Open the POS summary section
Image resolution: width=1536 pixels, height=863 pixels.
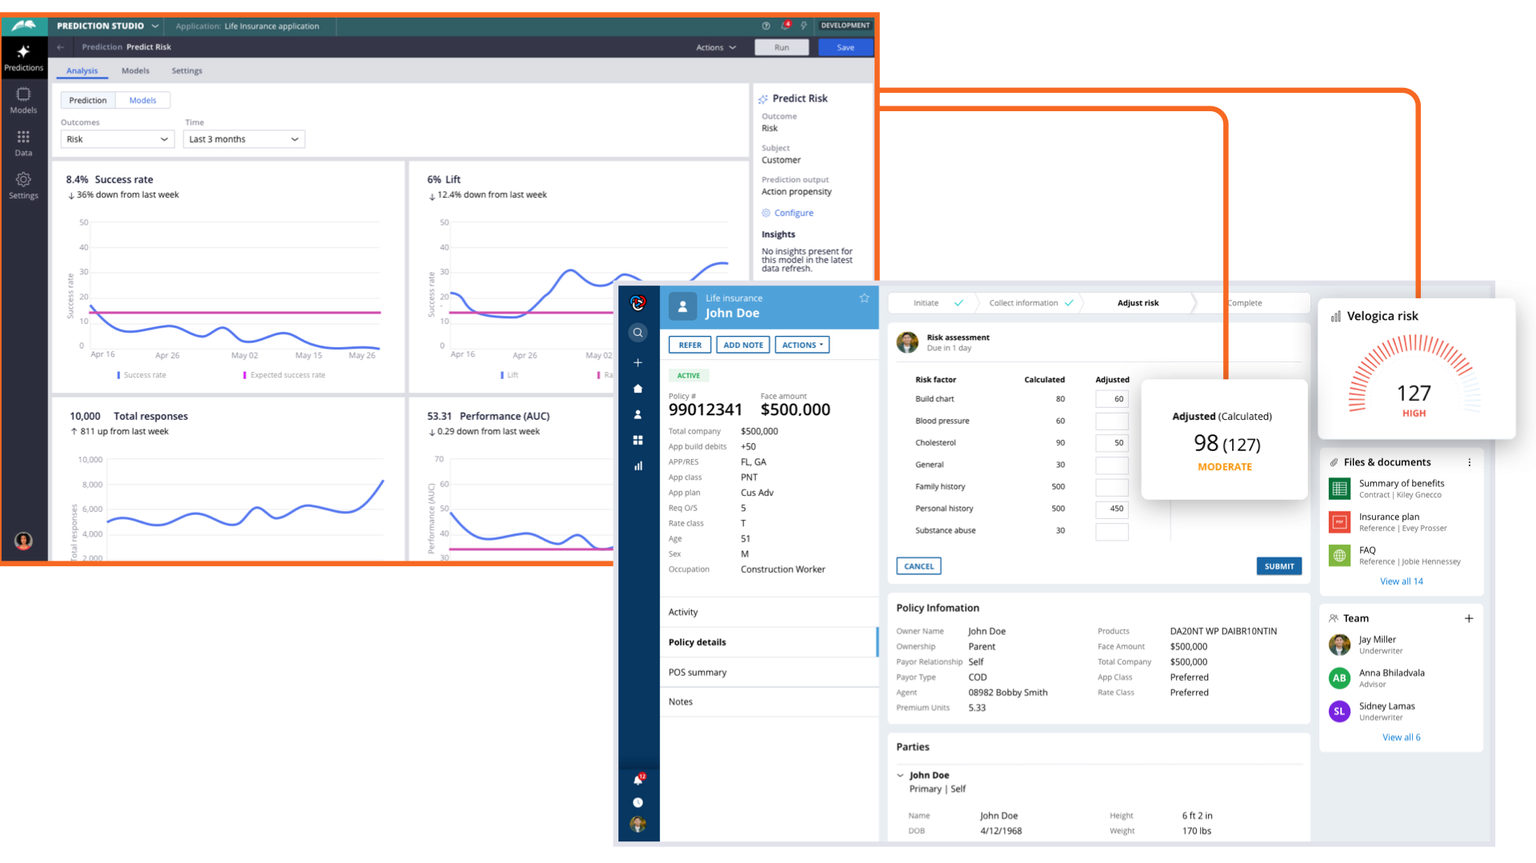[697, 672]
